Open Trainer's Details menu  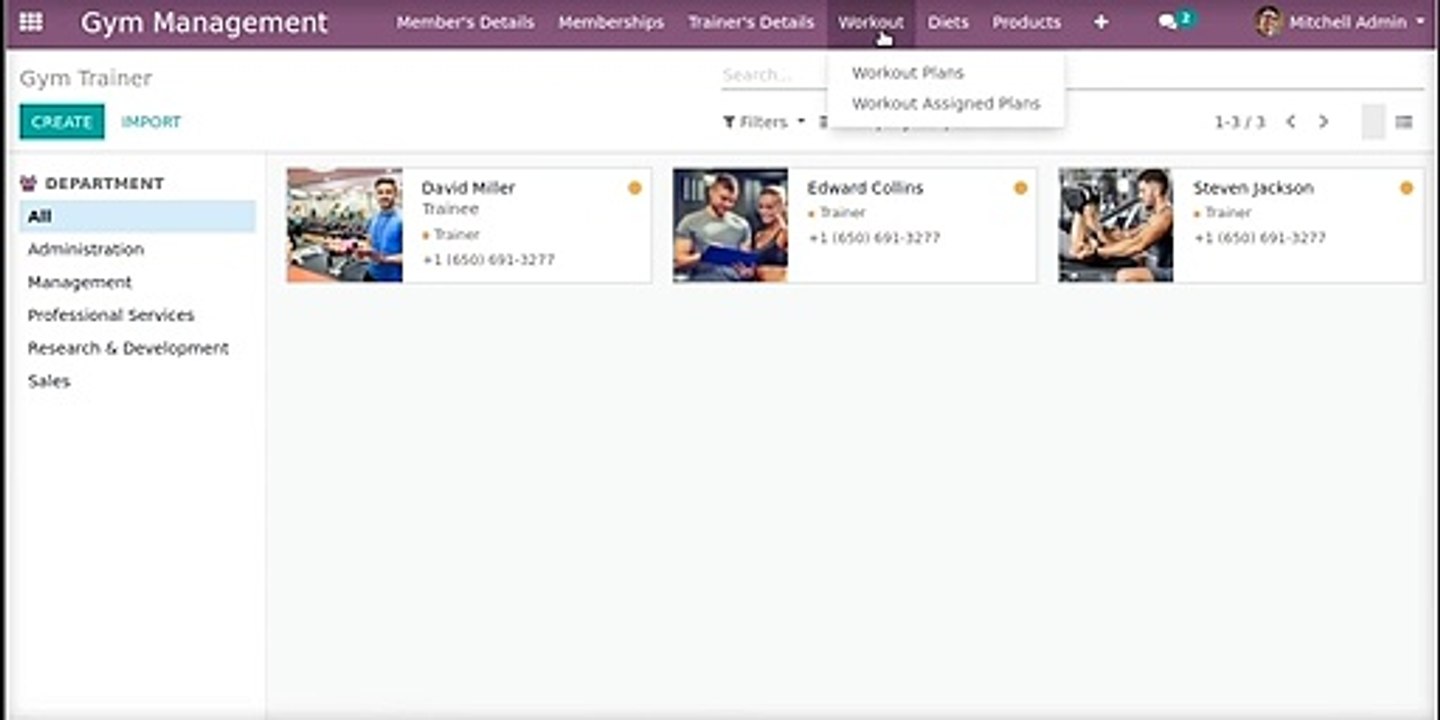751,22
